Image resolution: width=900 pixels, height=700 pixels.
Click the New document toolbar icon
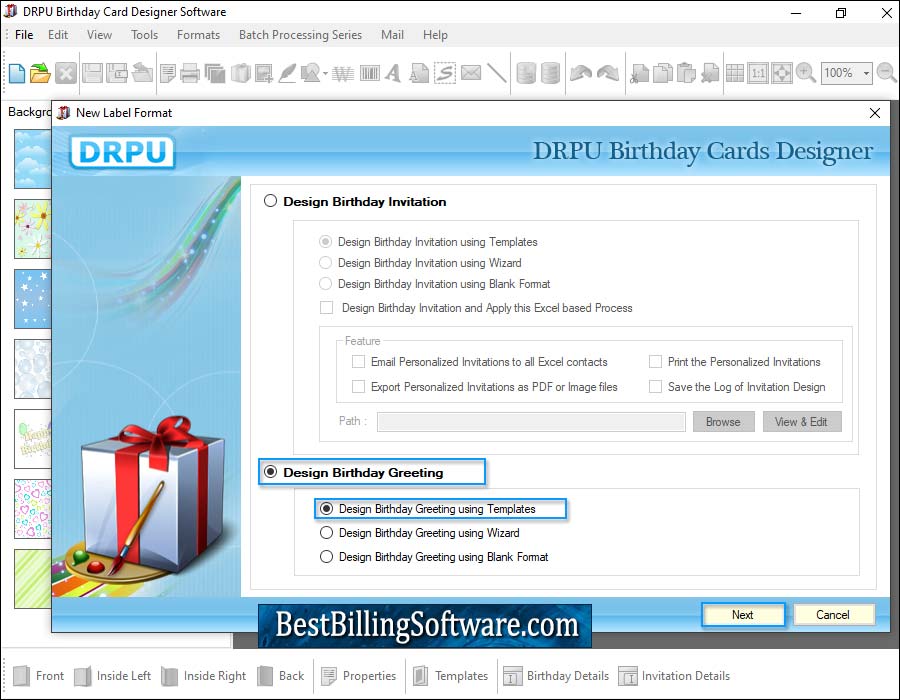click(17, 73)
